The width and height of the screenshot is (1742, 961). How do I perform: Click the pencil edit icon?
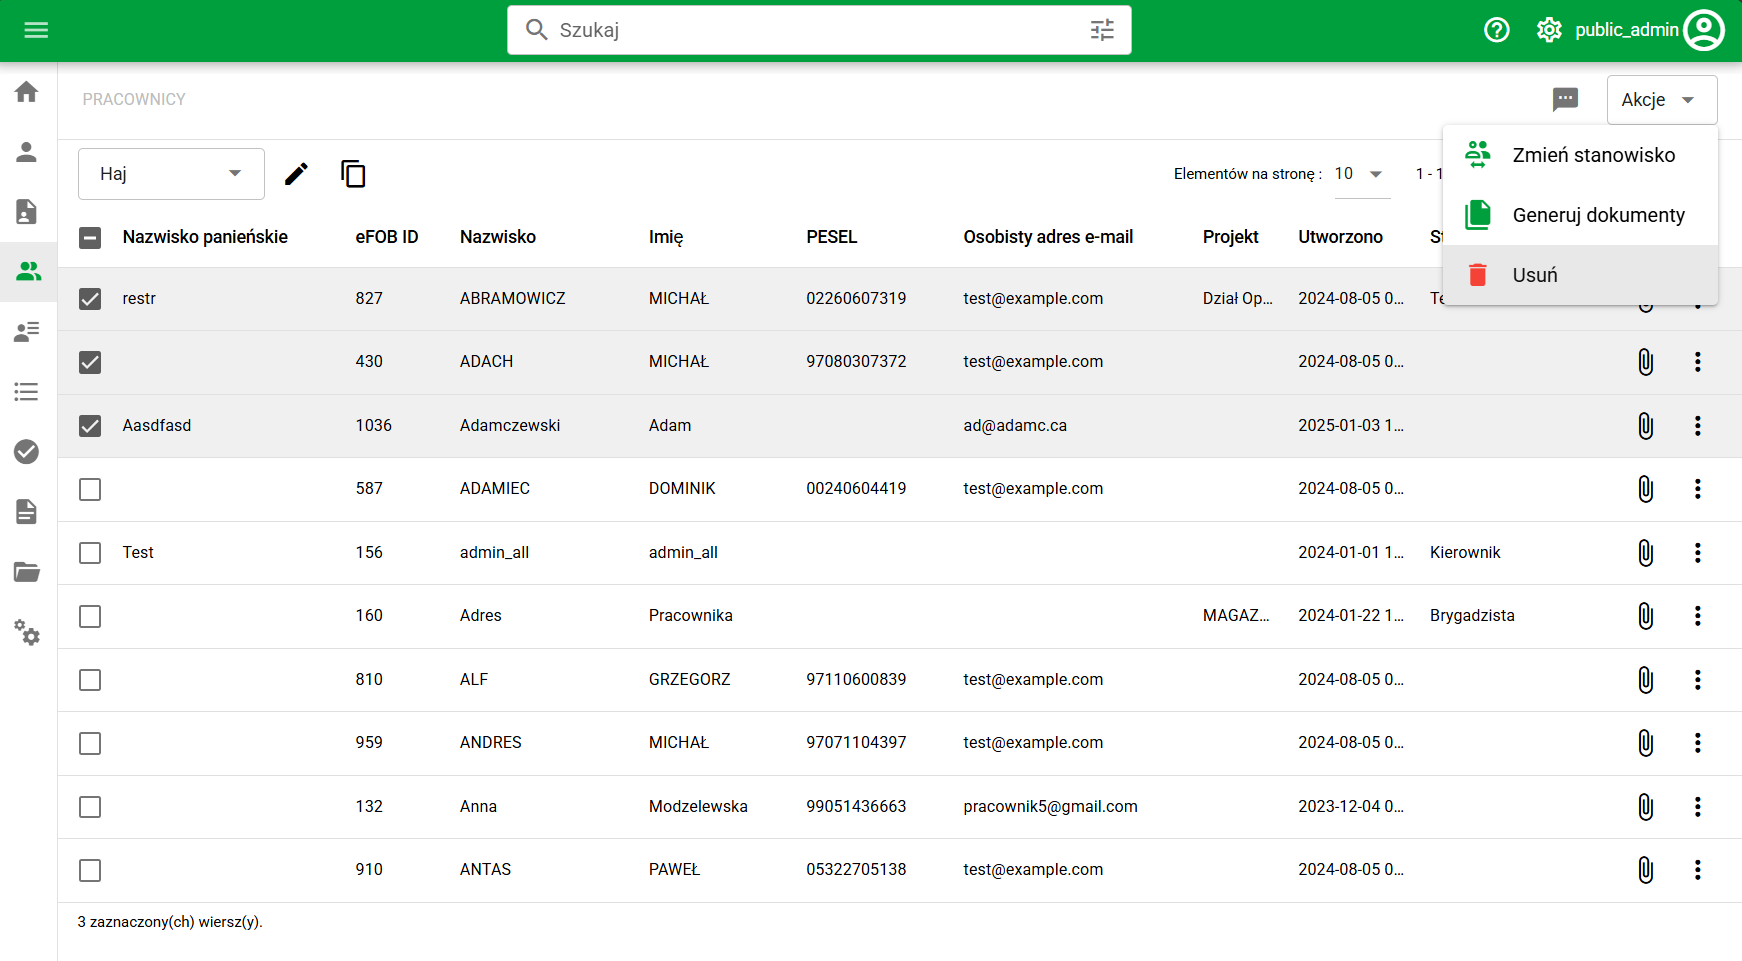(296, 174)
